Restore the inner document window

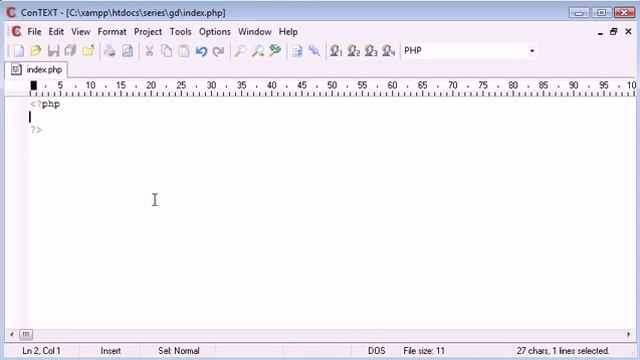[613, 31]
